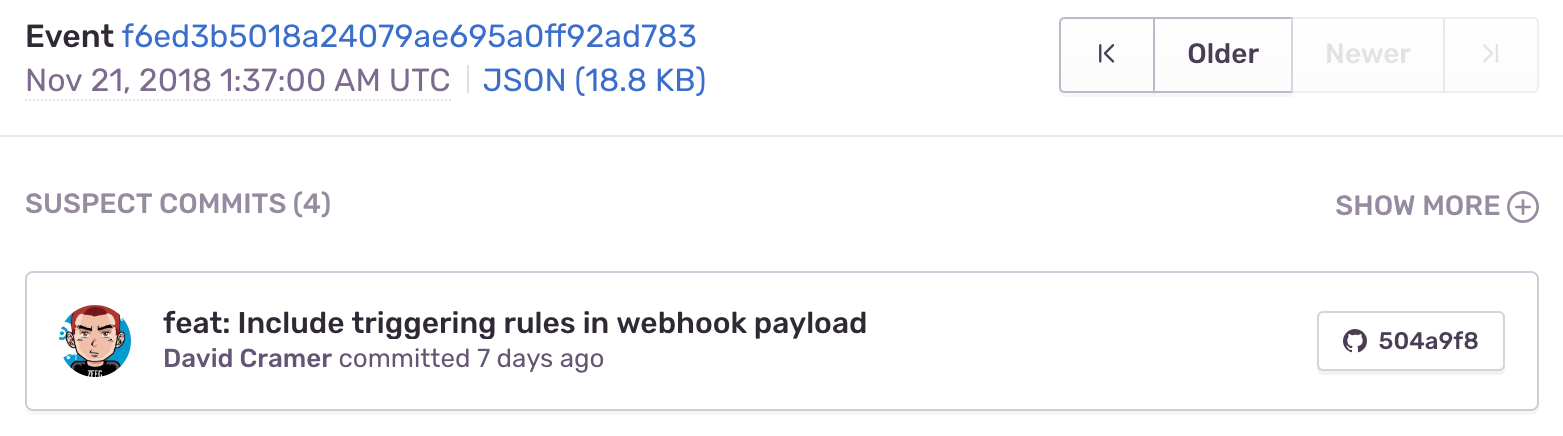Jump to the oldest event arrow
Viewport: 1563px width, 436px height.
coord(1106,55)
